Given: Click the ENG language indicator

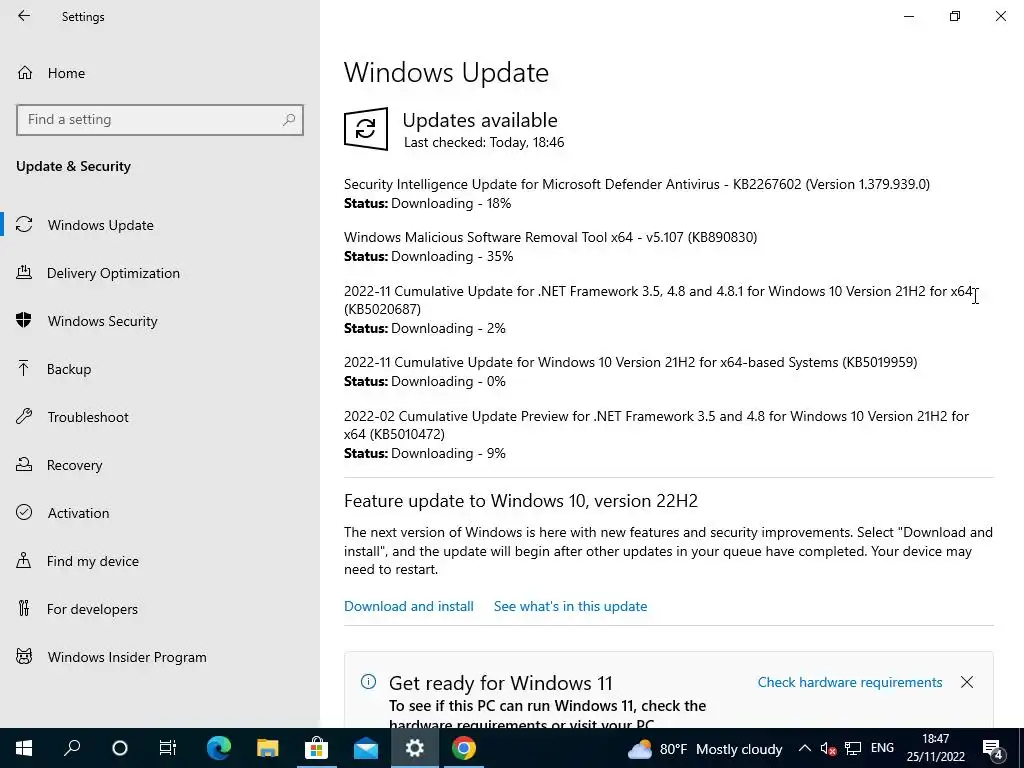Looking at the screenshot, I should click(882, 748).
